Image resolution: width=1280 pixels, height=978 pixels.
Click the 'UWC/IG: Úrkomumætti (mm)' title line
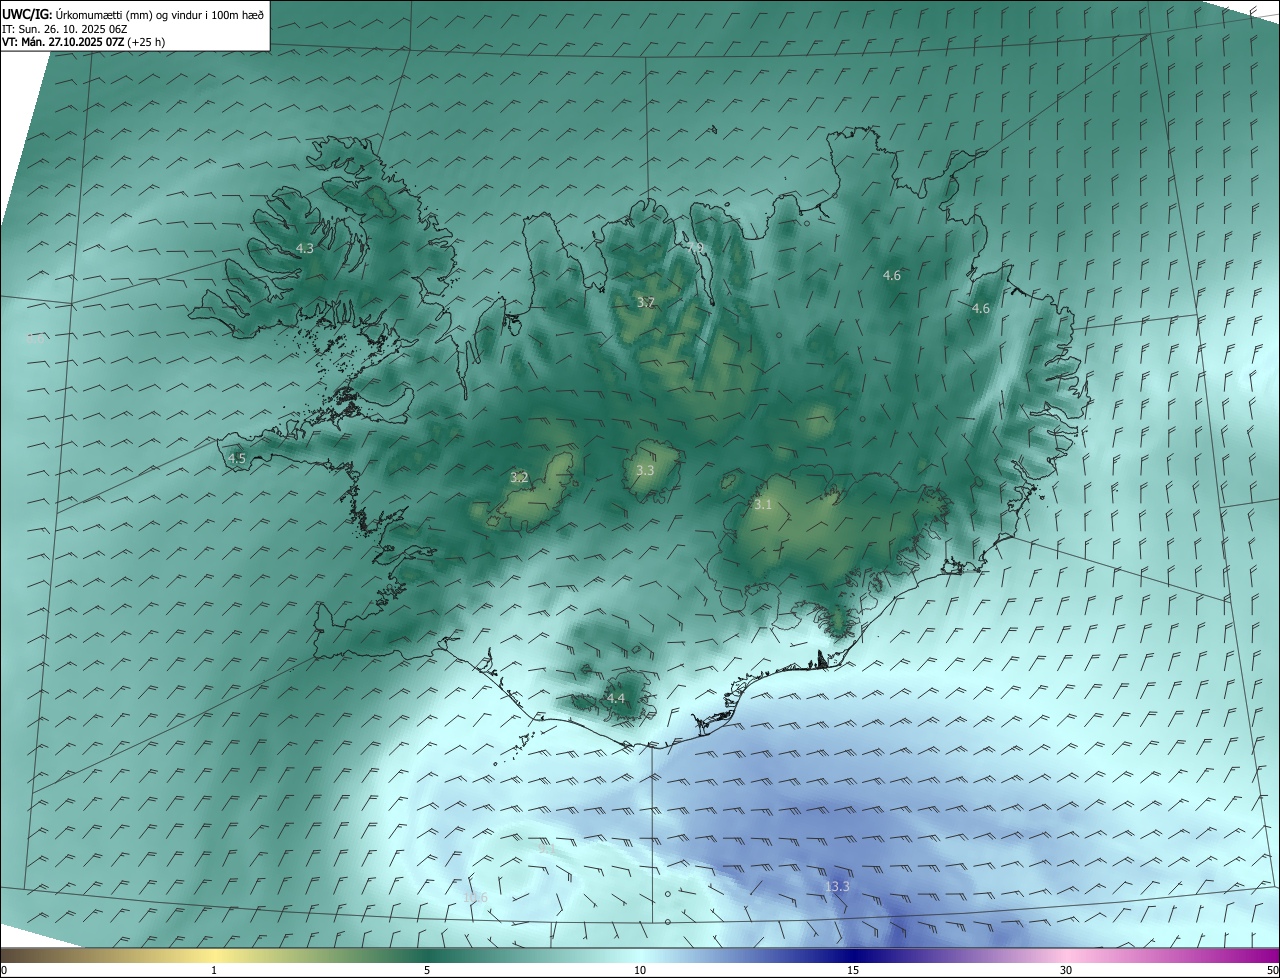[x=133, y=14]
